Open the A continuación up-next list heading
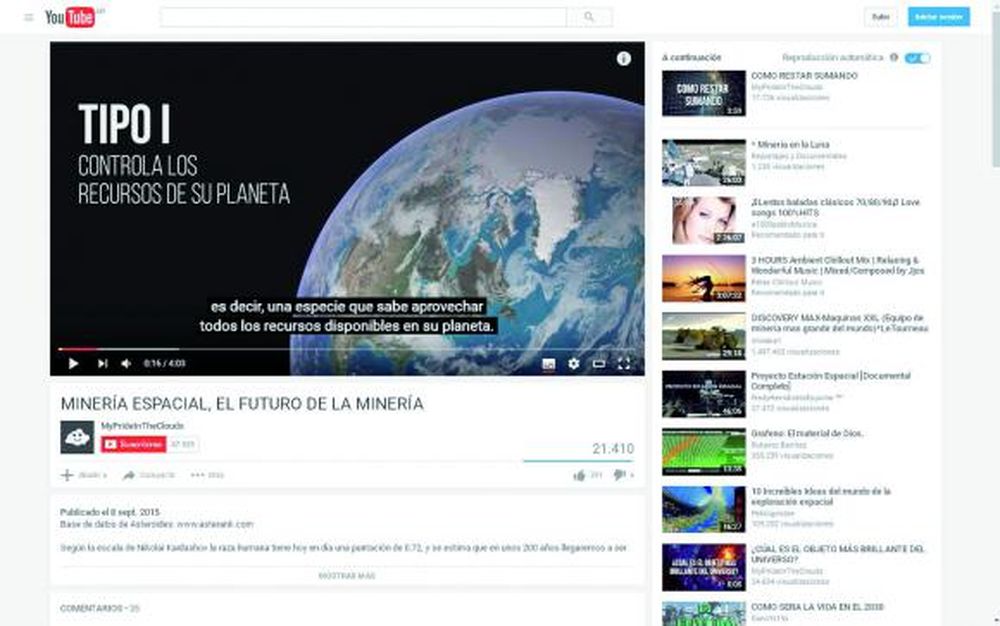The width and height of the screenshot is (1000, 626). (x=691, y=58)
